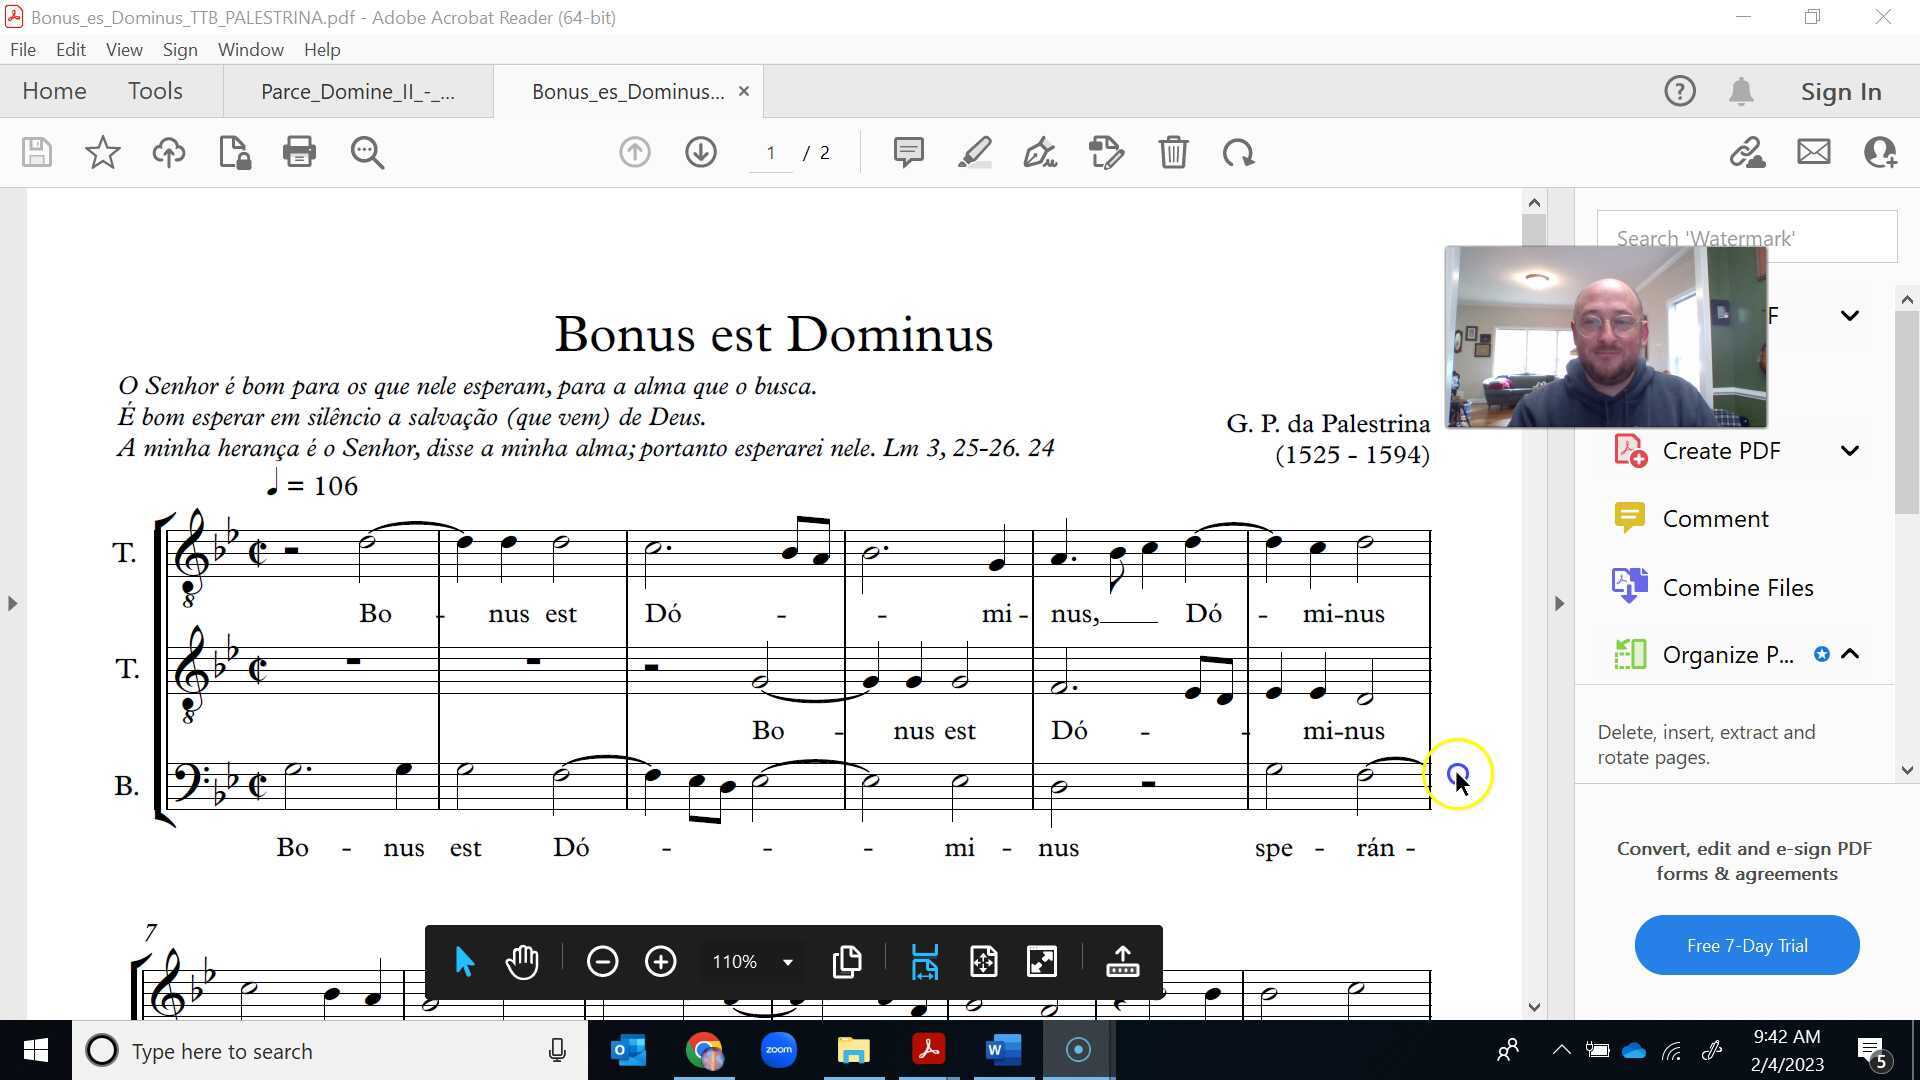
Task: Go to the next page arrow
Action: 700,152
